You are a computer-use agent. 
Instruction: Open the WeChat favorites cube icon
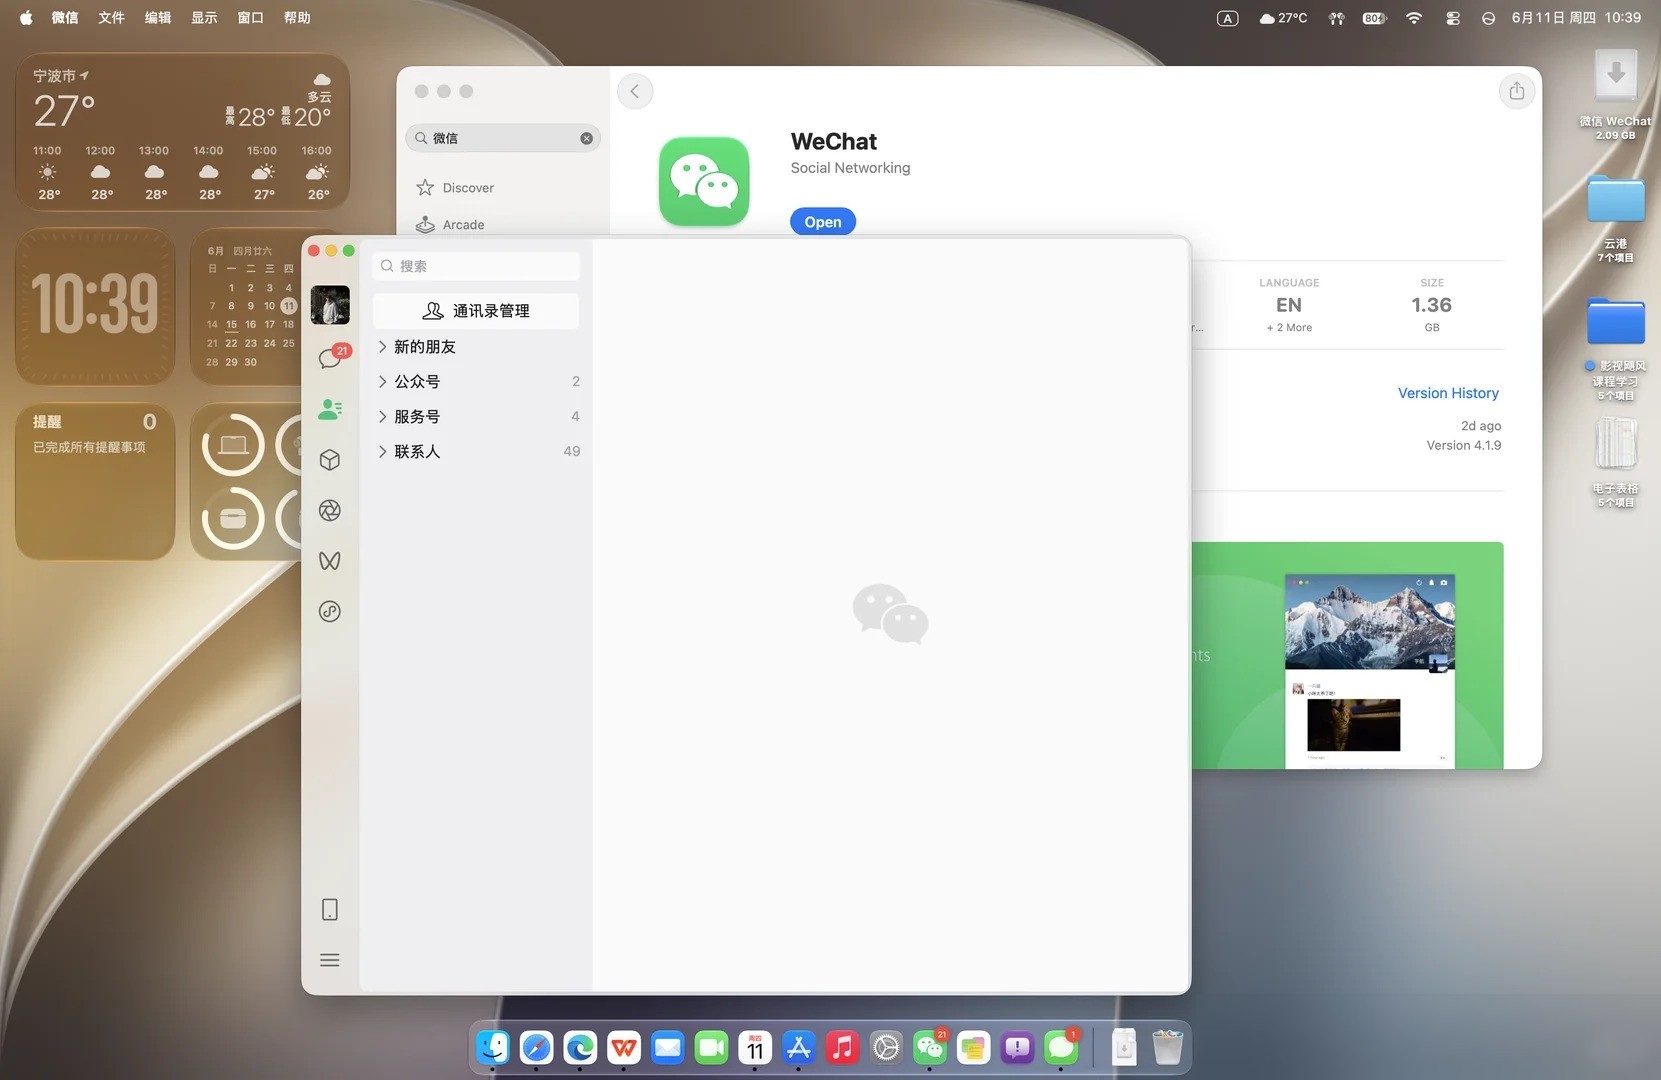(330, 460)
